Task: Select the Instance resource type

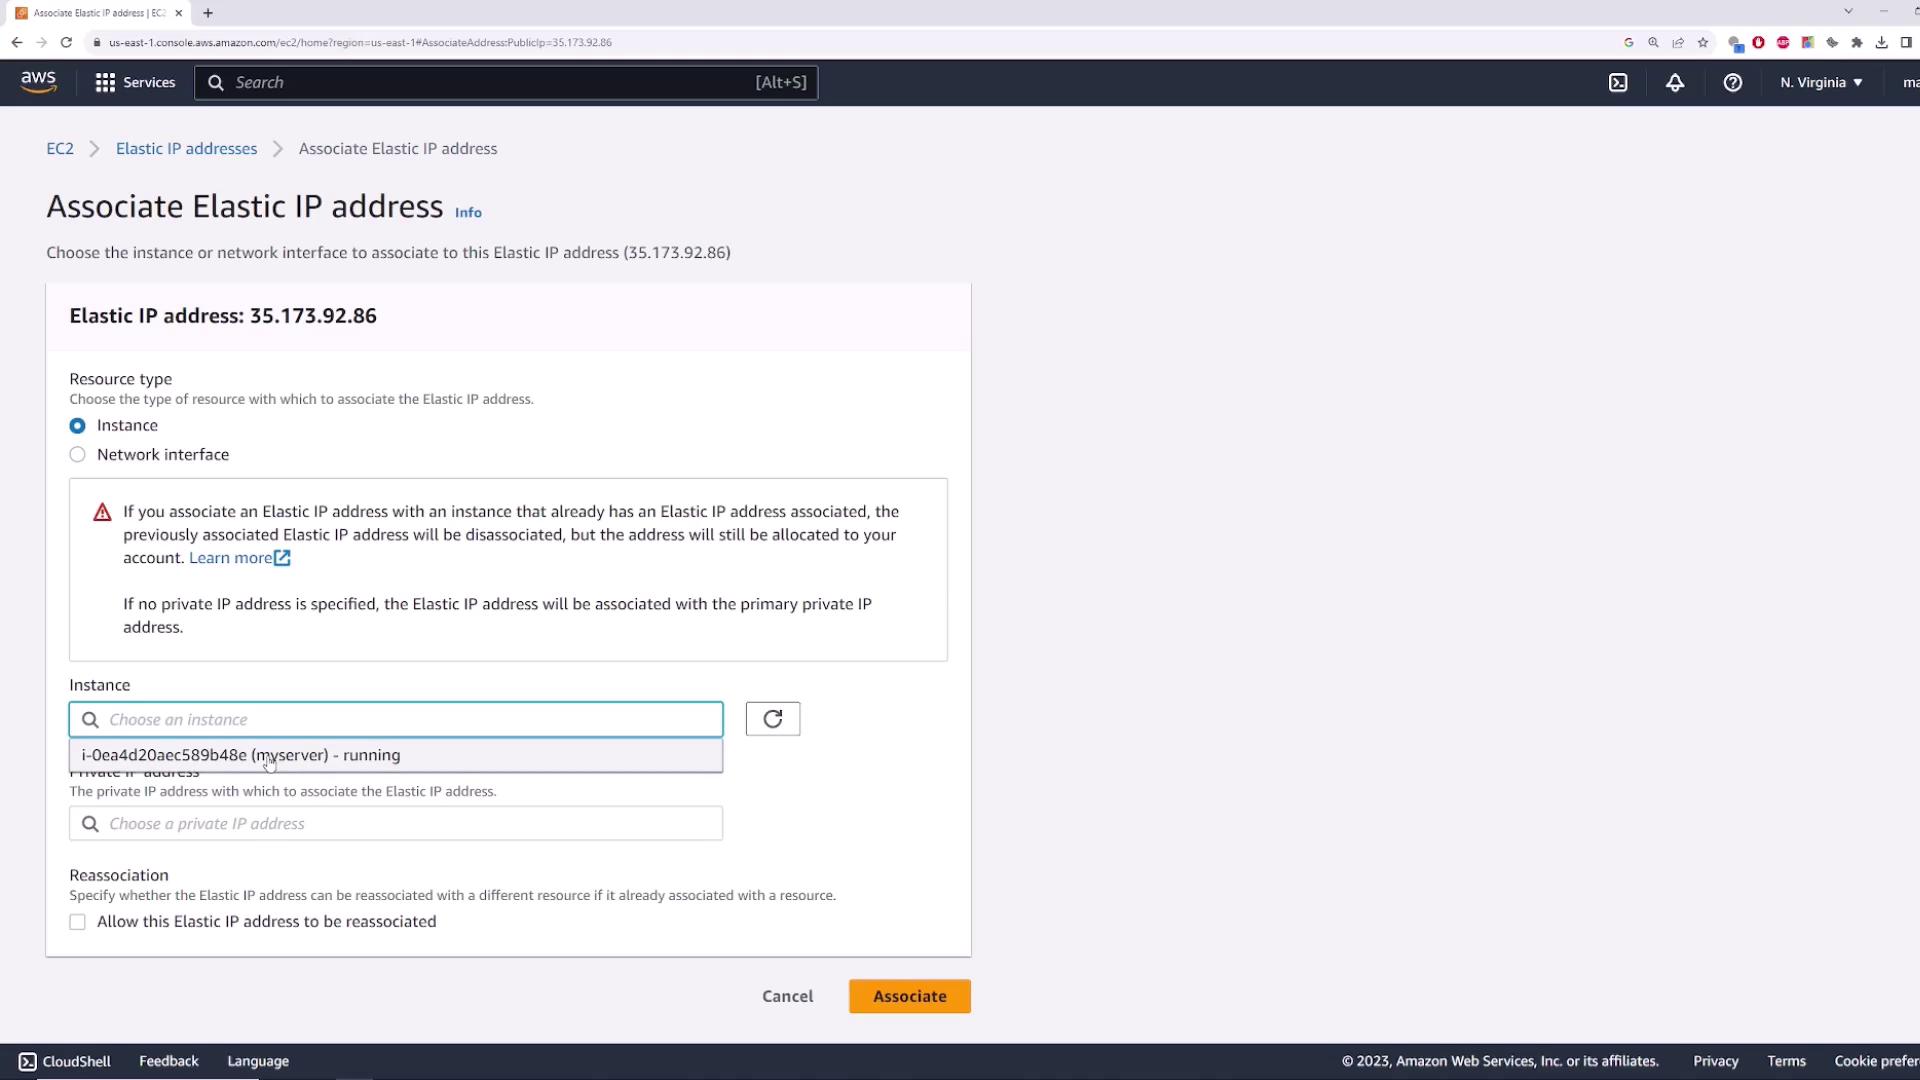Action: coord(77,426)
